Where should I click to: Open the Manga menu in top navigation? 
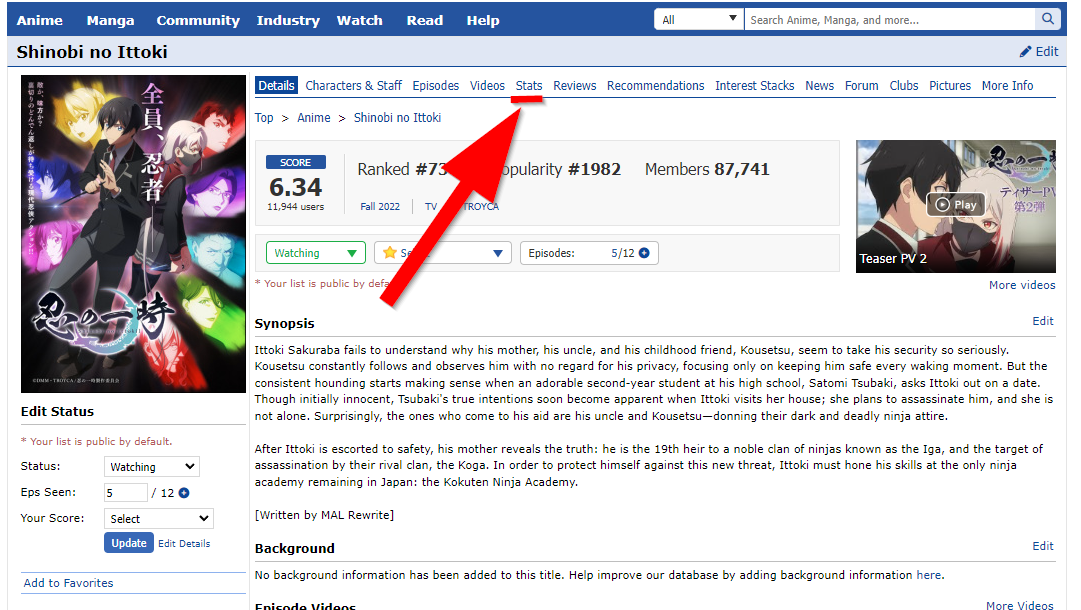pos(109,20)
